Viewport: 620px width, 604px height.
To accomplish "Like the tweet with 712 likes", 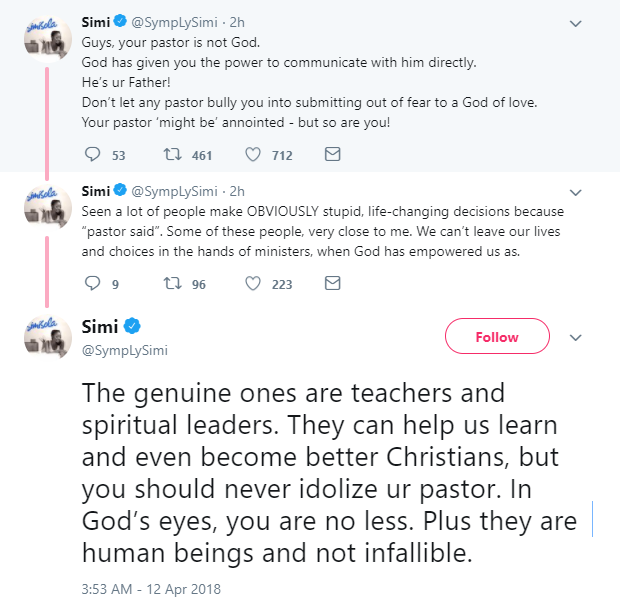I will 254,155.
